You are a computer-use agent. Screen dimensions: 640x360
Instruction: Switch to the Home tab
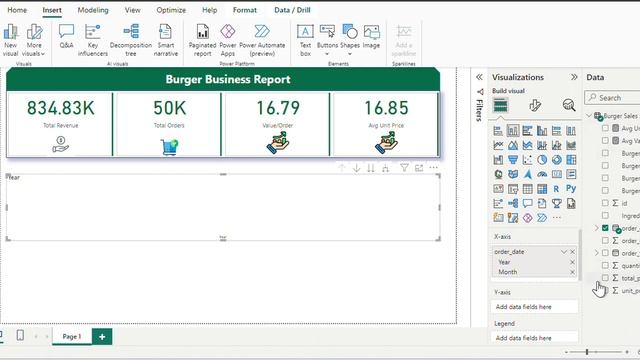(x=17, y=10)
